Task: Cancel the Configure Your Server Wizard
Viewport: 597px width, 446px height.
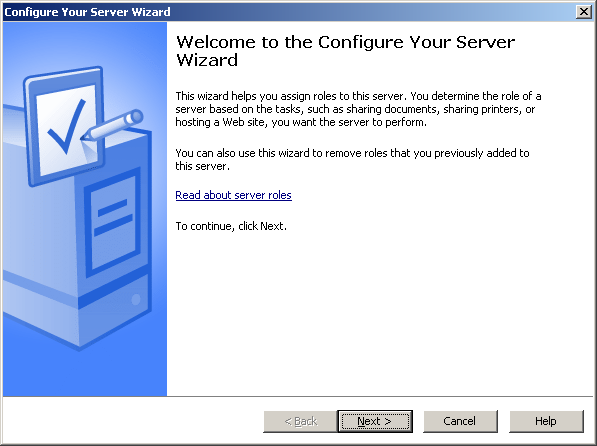Action: click(460, 421)
